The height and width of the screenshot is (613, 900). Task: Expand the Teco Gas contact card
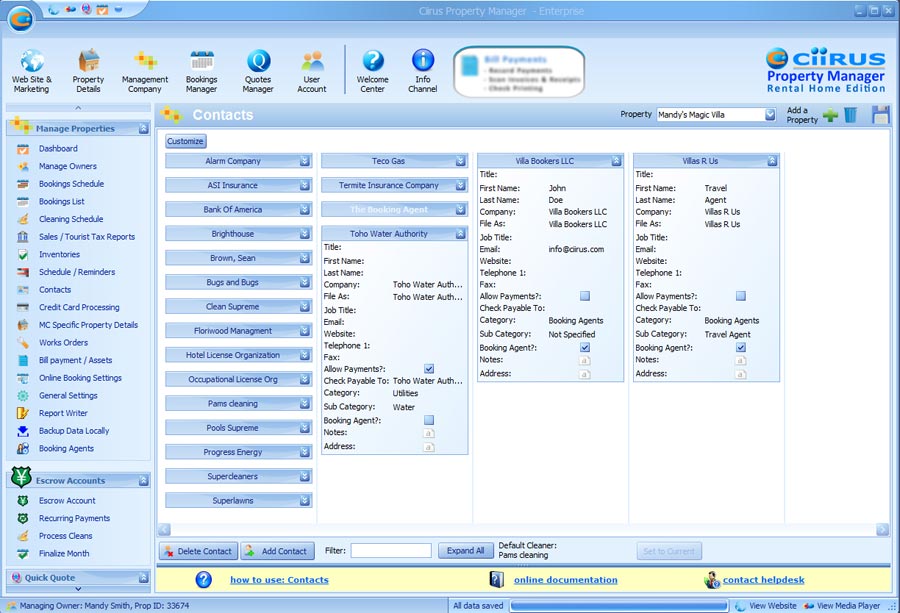click(x=460, y=161)
